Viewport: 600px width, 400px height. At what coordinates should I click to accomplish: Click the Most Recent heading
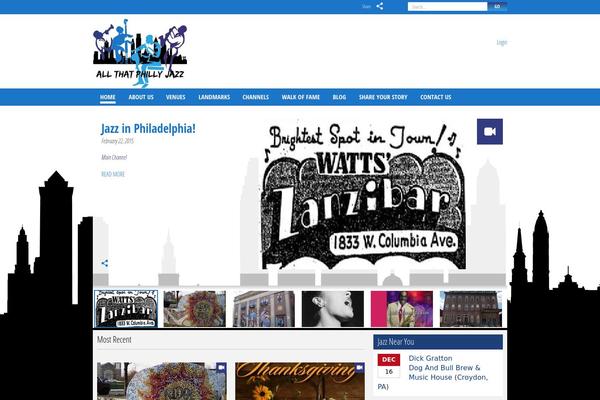(x=114, y=340)
